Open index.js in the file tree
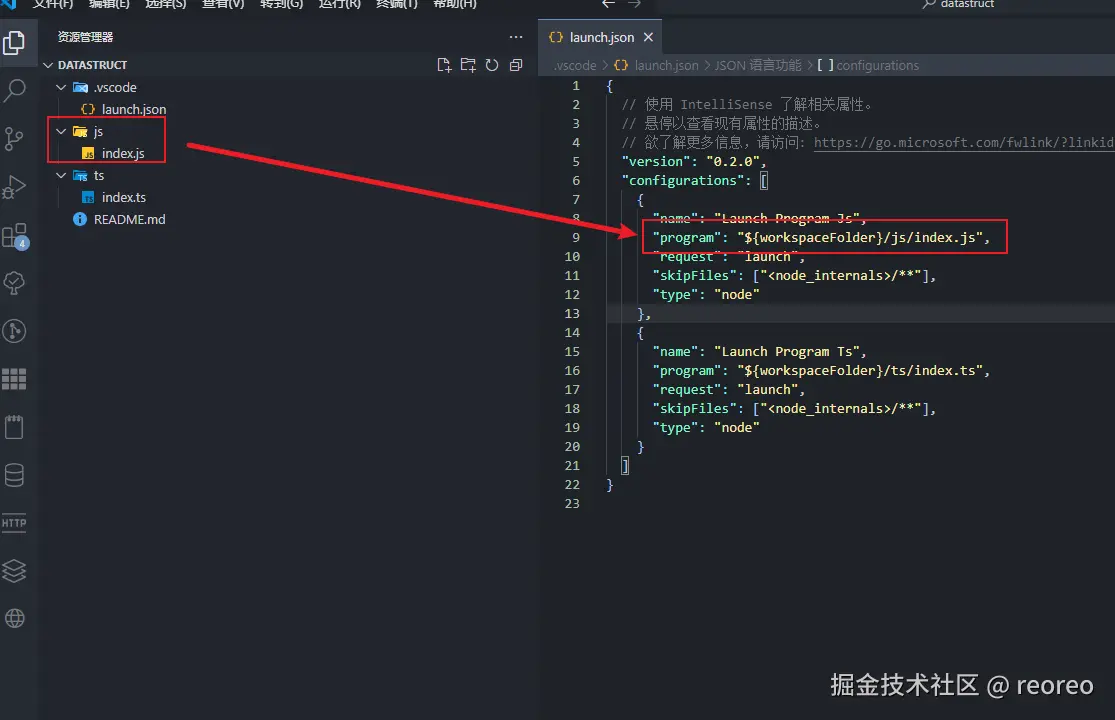1115x720 pixels. pyautogui.click(x=123, y=154)
